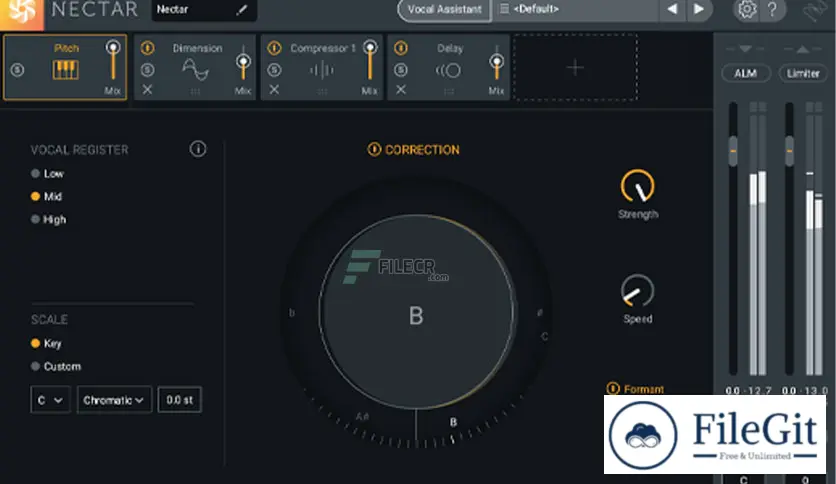Click the Dimension module drag handle

click(195, 92)
